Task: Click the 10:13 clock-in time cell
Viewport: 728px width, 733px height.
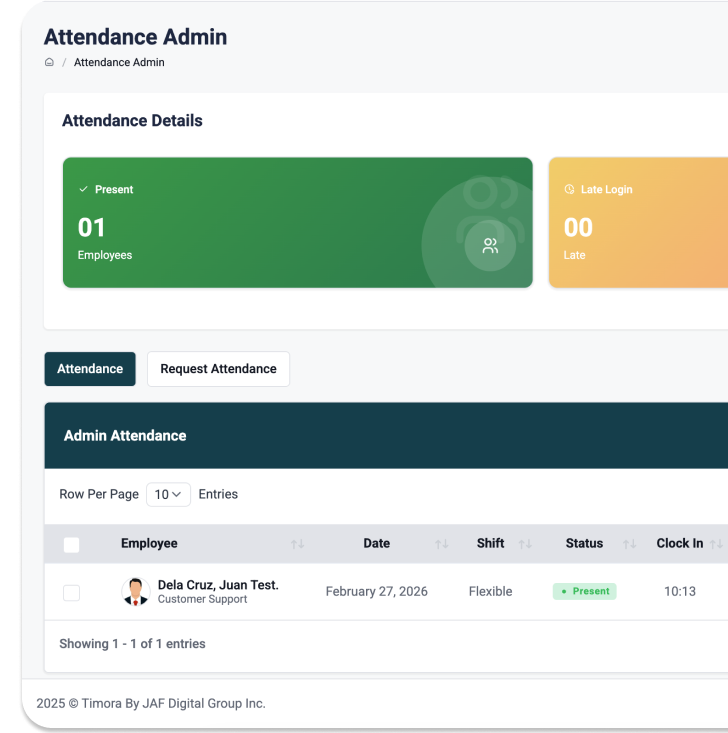Action: (x=680, y=591)
